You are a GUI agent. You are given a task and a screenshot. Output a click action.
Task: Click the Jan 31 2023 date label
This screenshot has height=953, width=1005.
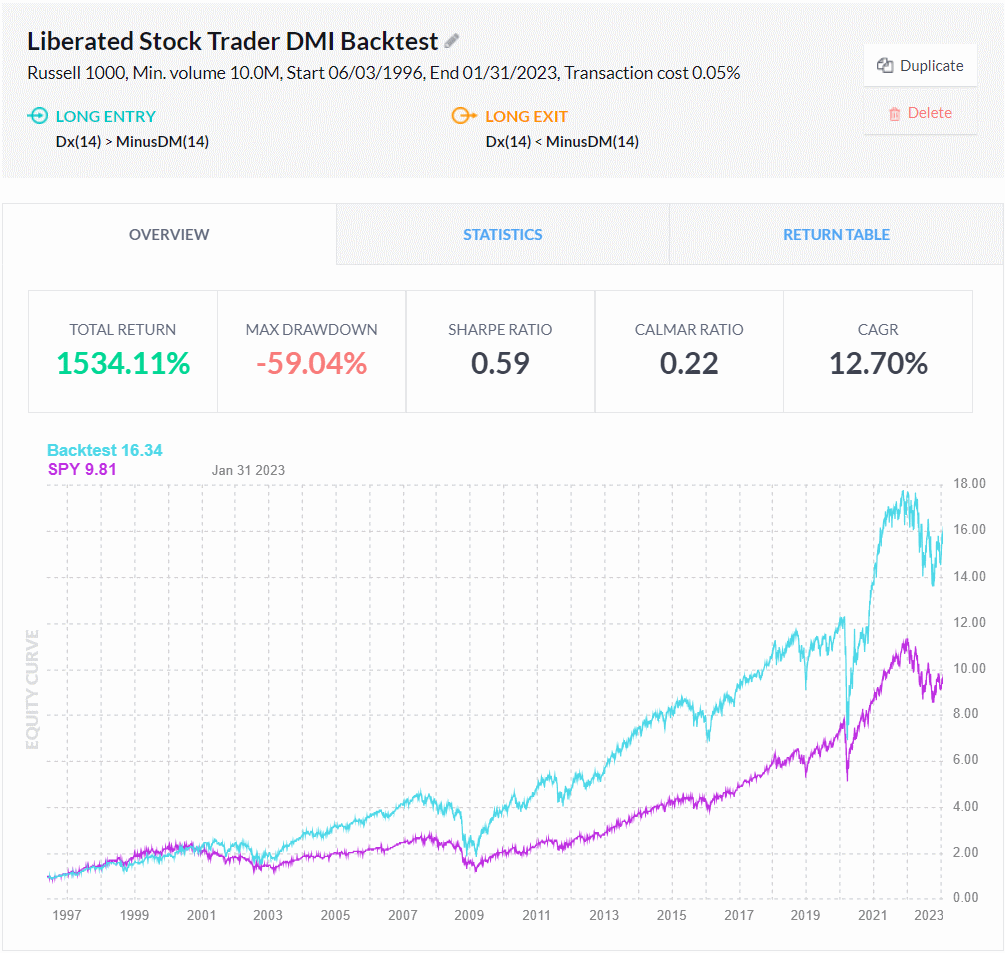pos(248,469)
